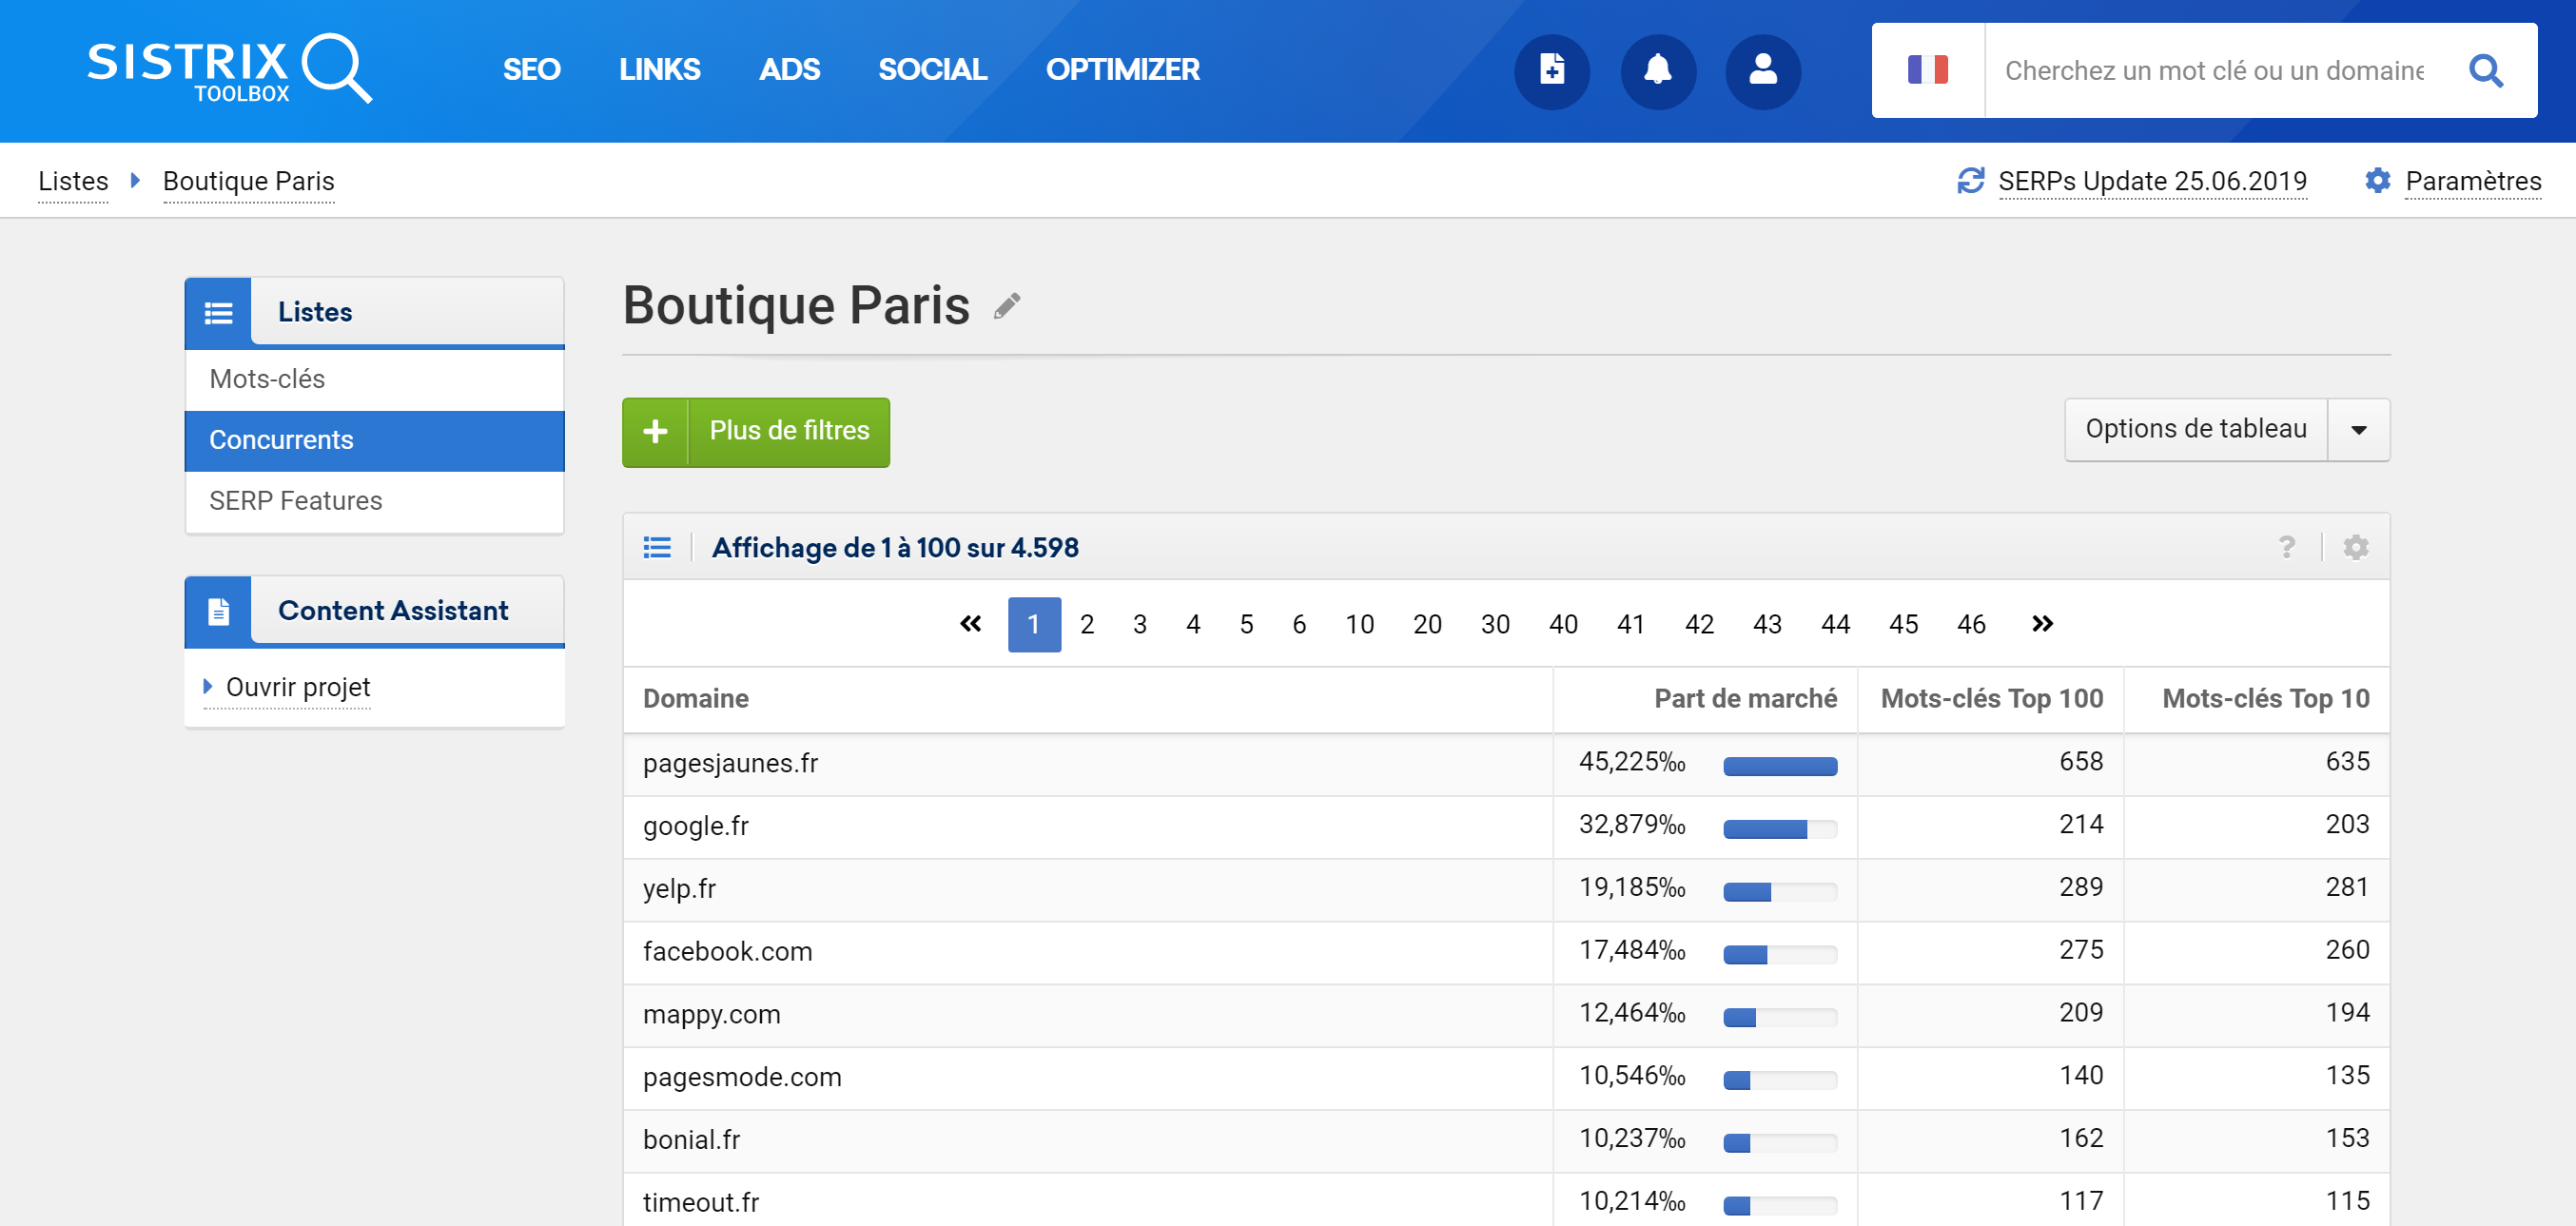This screenshot has width=2576, height=1226.
Task: Click the breadcrumb arrow after Listes
Action: (x=135, y=180)
